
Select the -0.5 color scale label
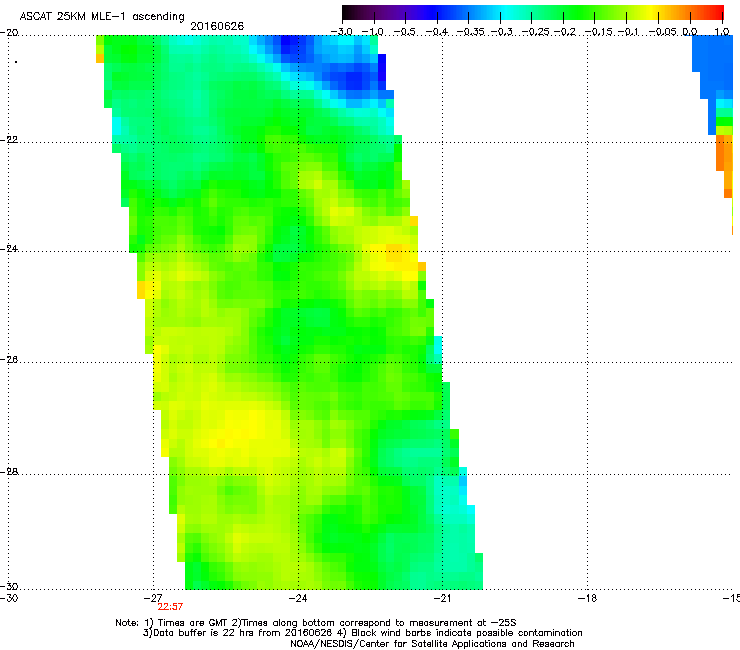click(x=404, y=32)
